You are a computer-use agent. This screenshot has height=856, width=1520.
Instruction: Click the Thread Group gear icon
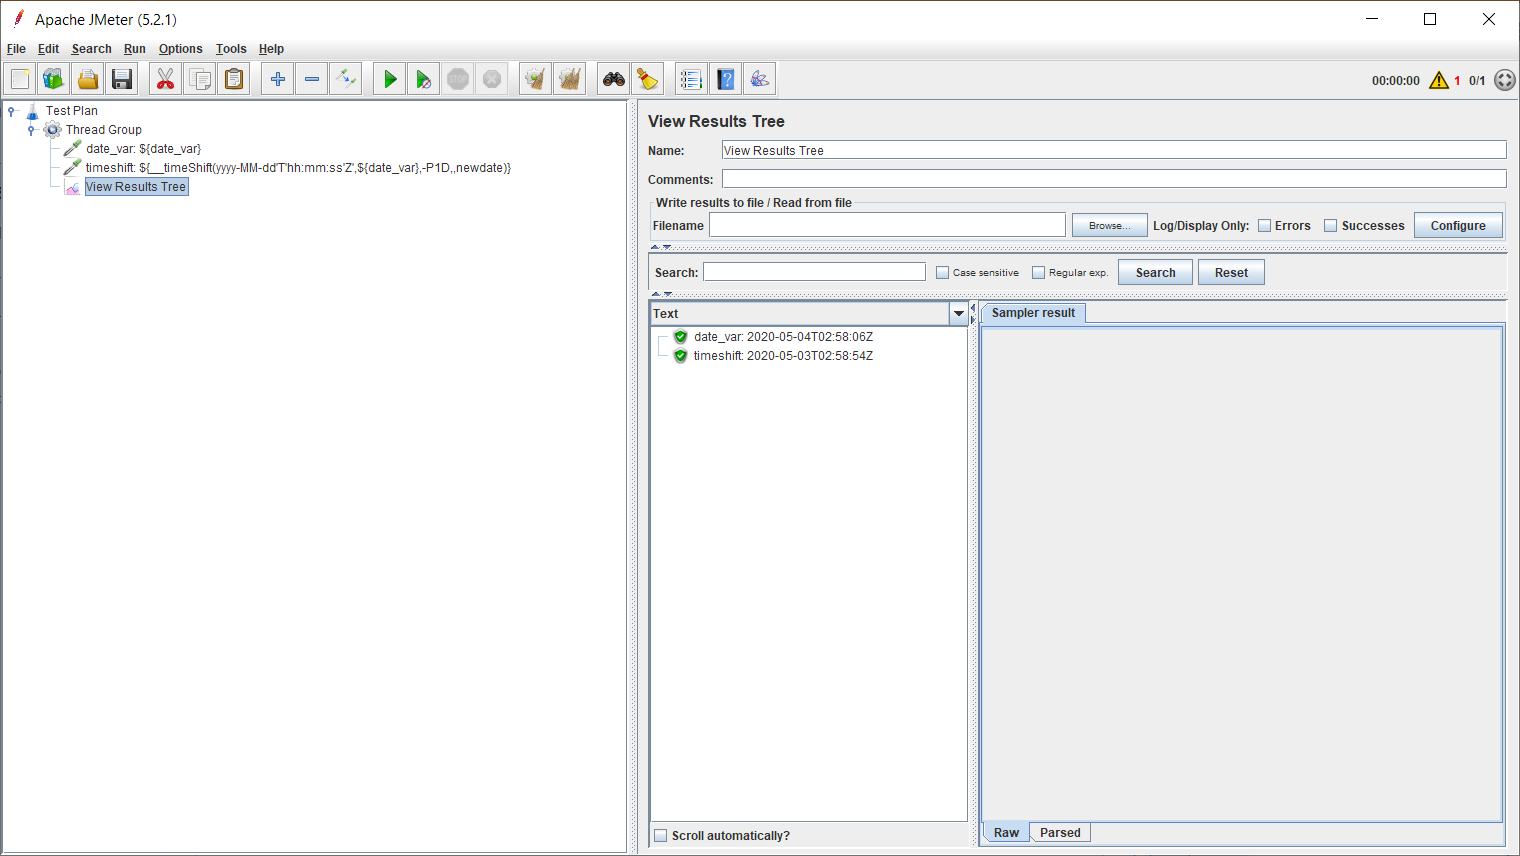coord(53,130)
